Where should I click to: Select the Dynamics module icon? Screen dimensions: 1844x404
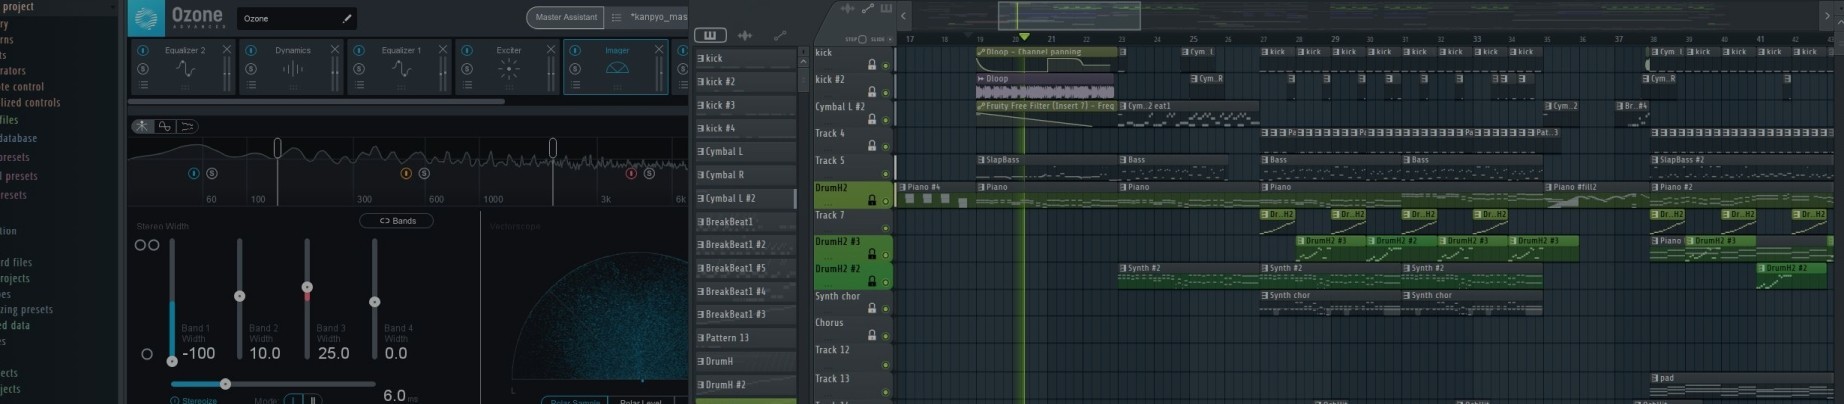tap(292, 69)
